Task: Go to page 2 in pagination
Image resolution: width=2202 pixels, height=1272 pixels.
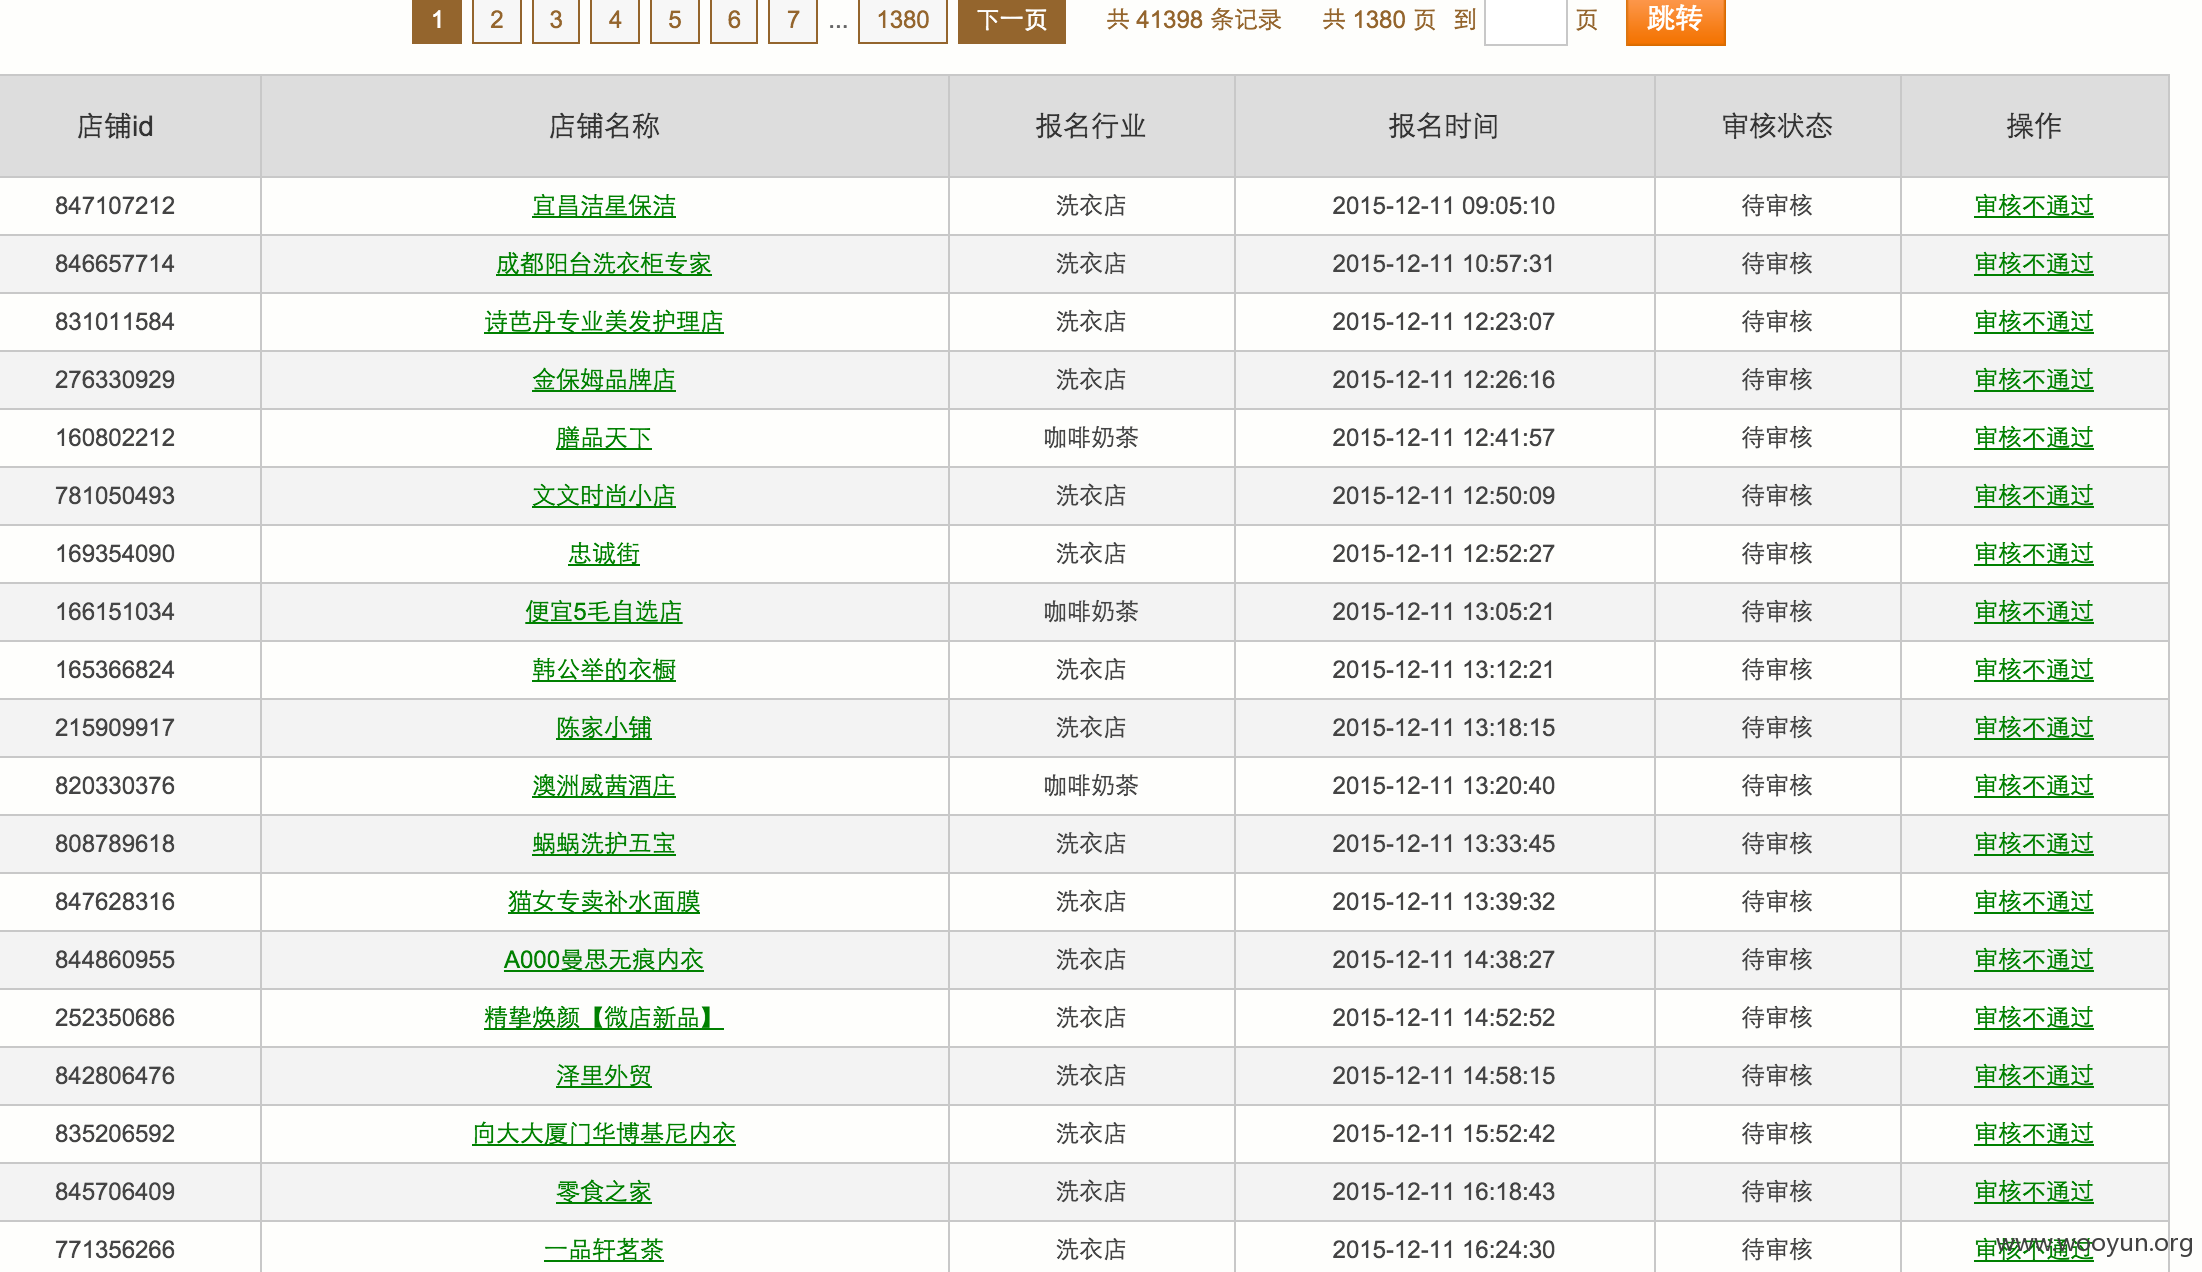Action: click(496, 20)
